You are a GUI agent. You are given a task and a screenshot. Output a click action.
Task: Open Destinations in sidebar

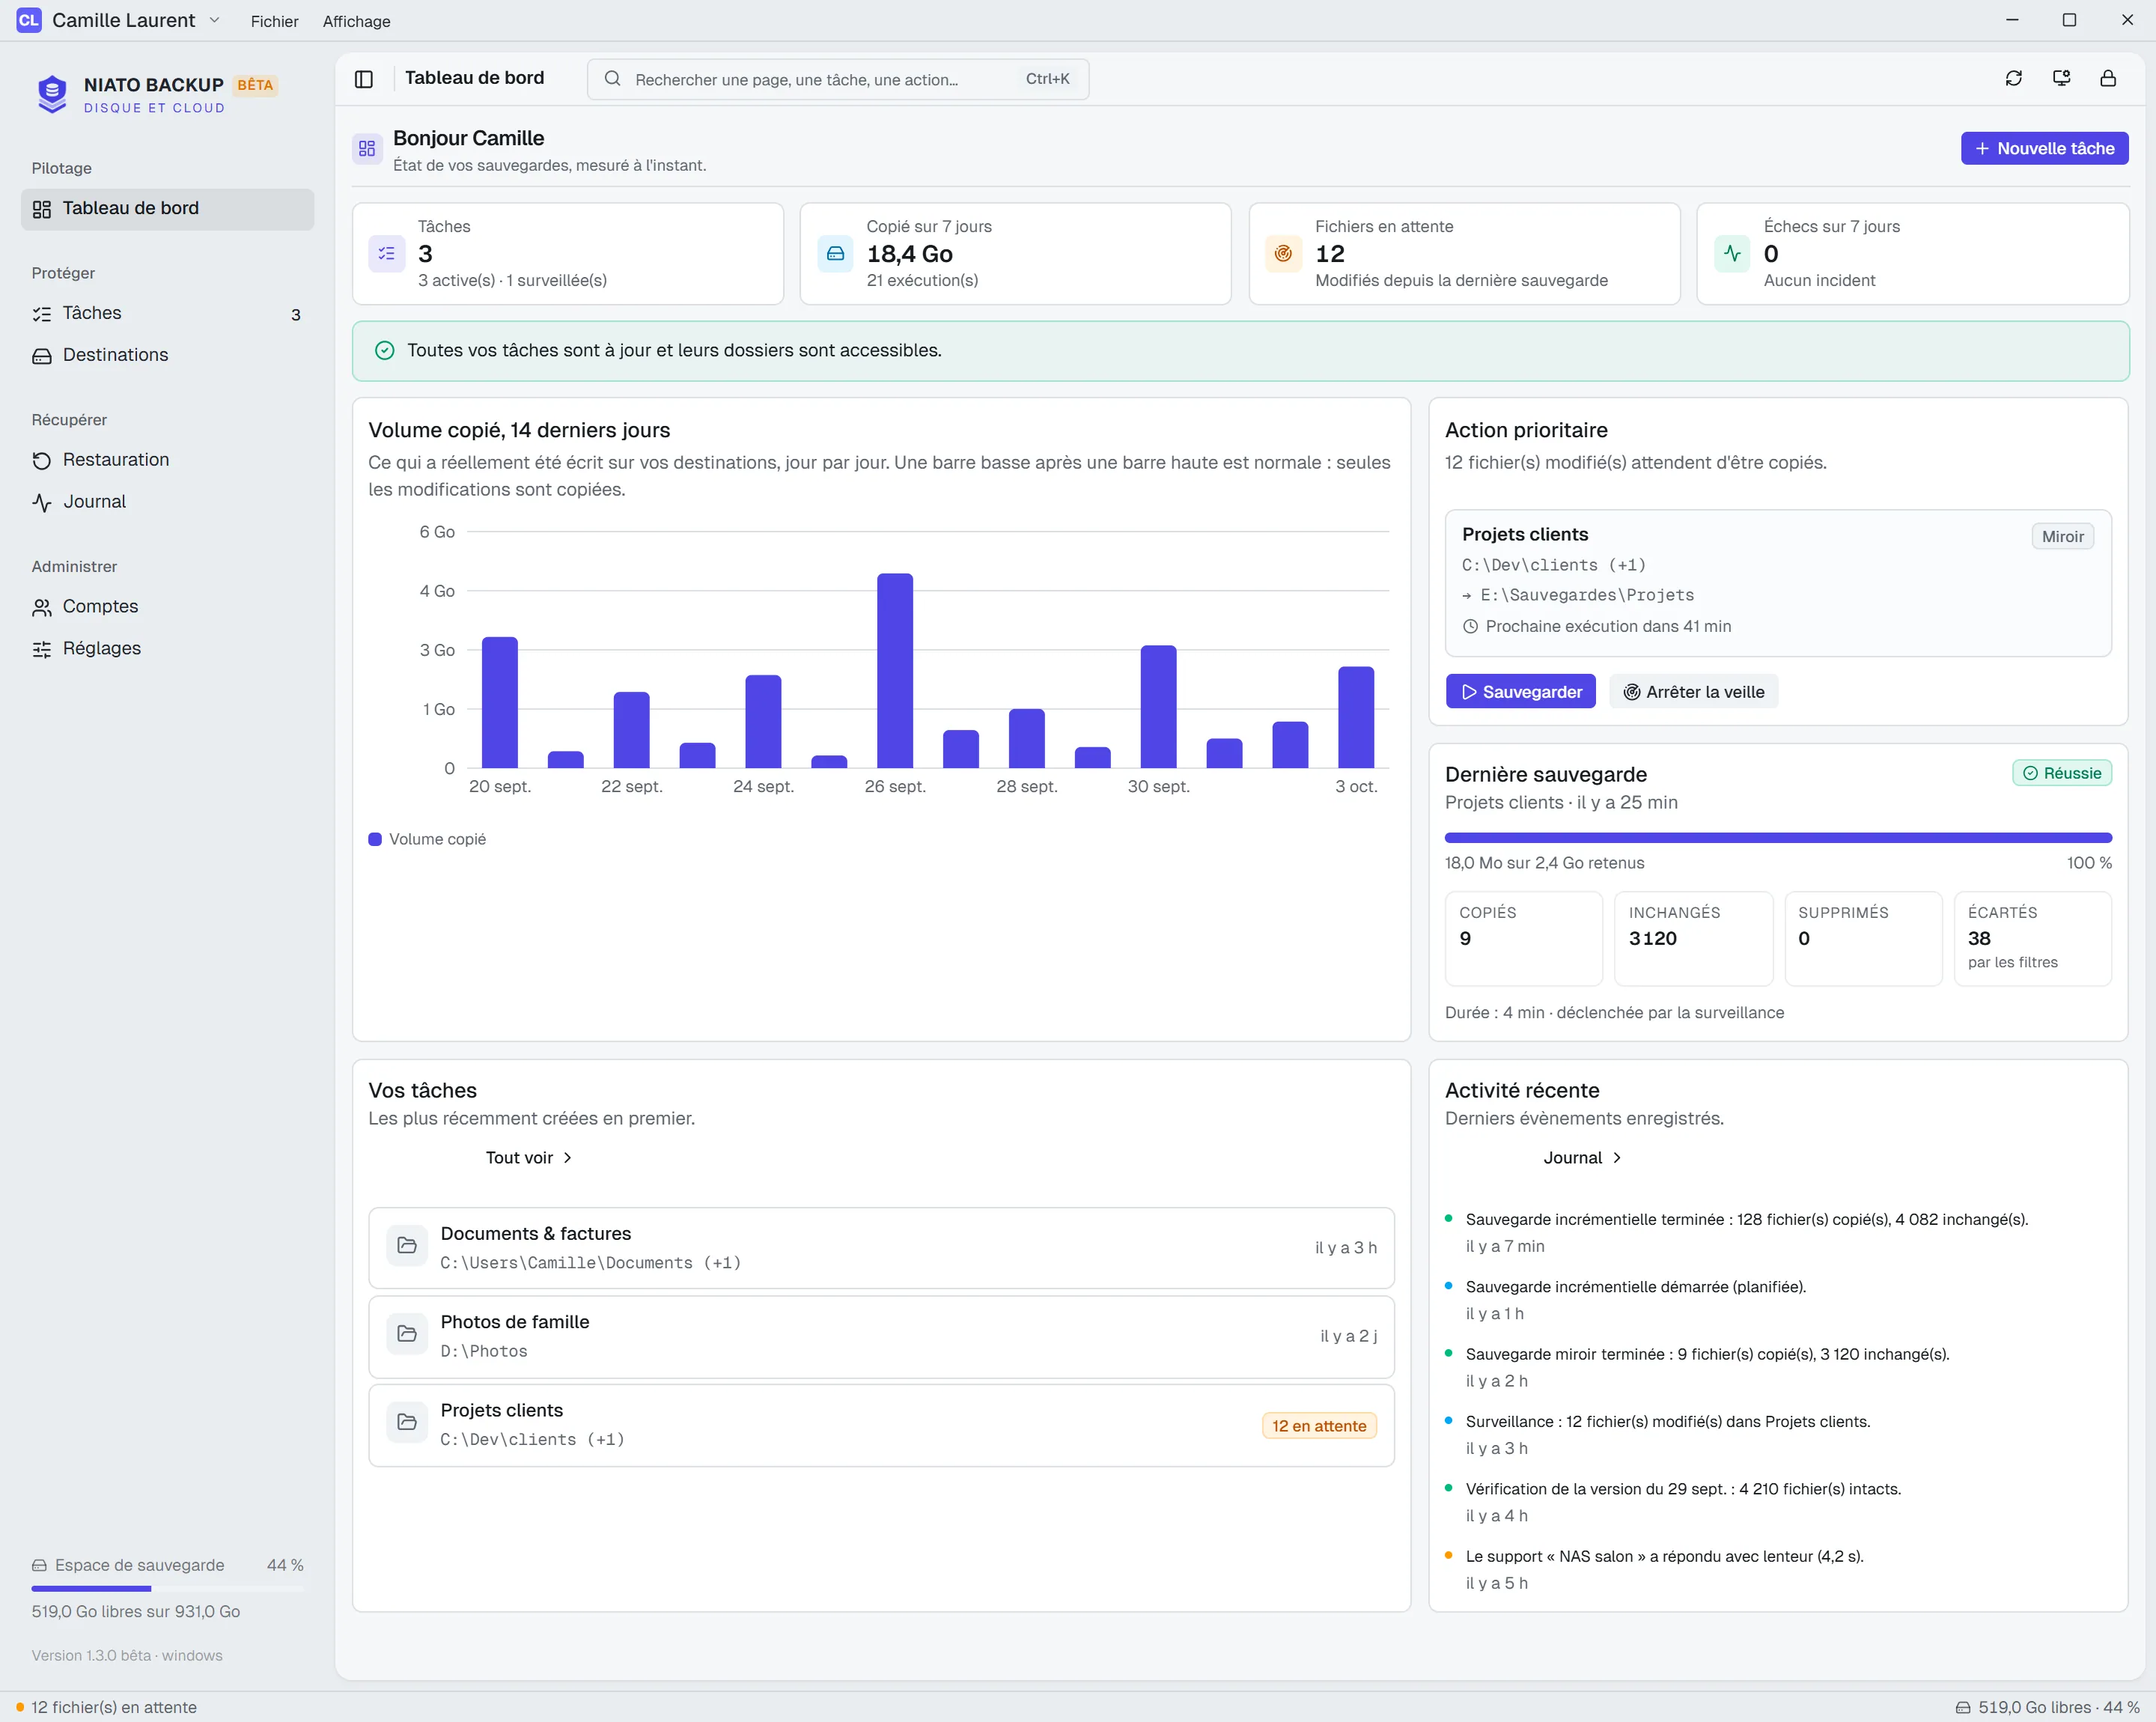tap(167, 356)
